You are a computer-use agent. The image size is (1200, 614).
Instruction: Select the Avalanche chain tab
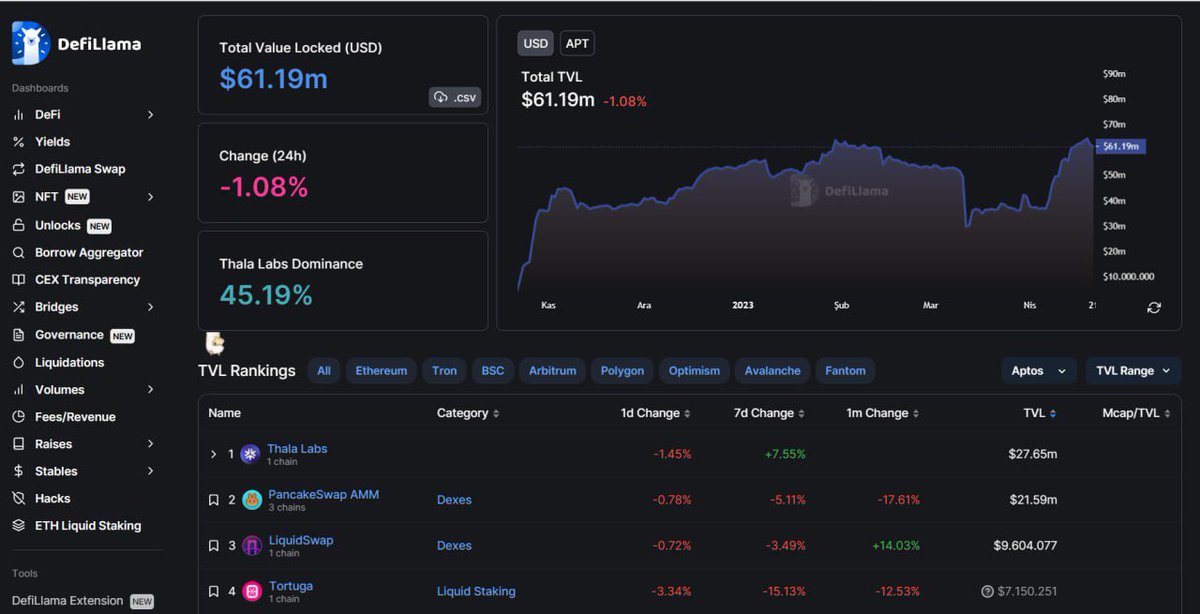[x=772, y=371]
